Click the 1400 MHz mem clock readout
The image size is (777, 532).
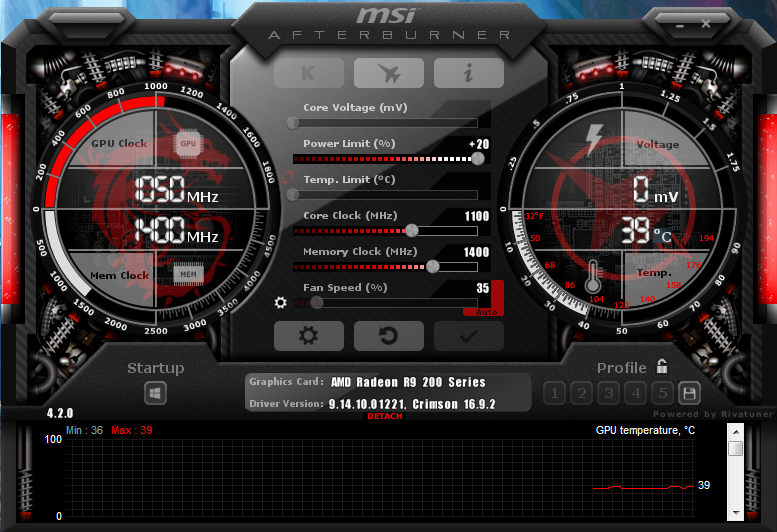pyautogui.click(x=176, y=229)
